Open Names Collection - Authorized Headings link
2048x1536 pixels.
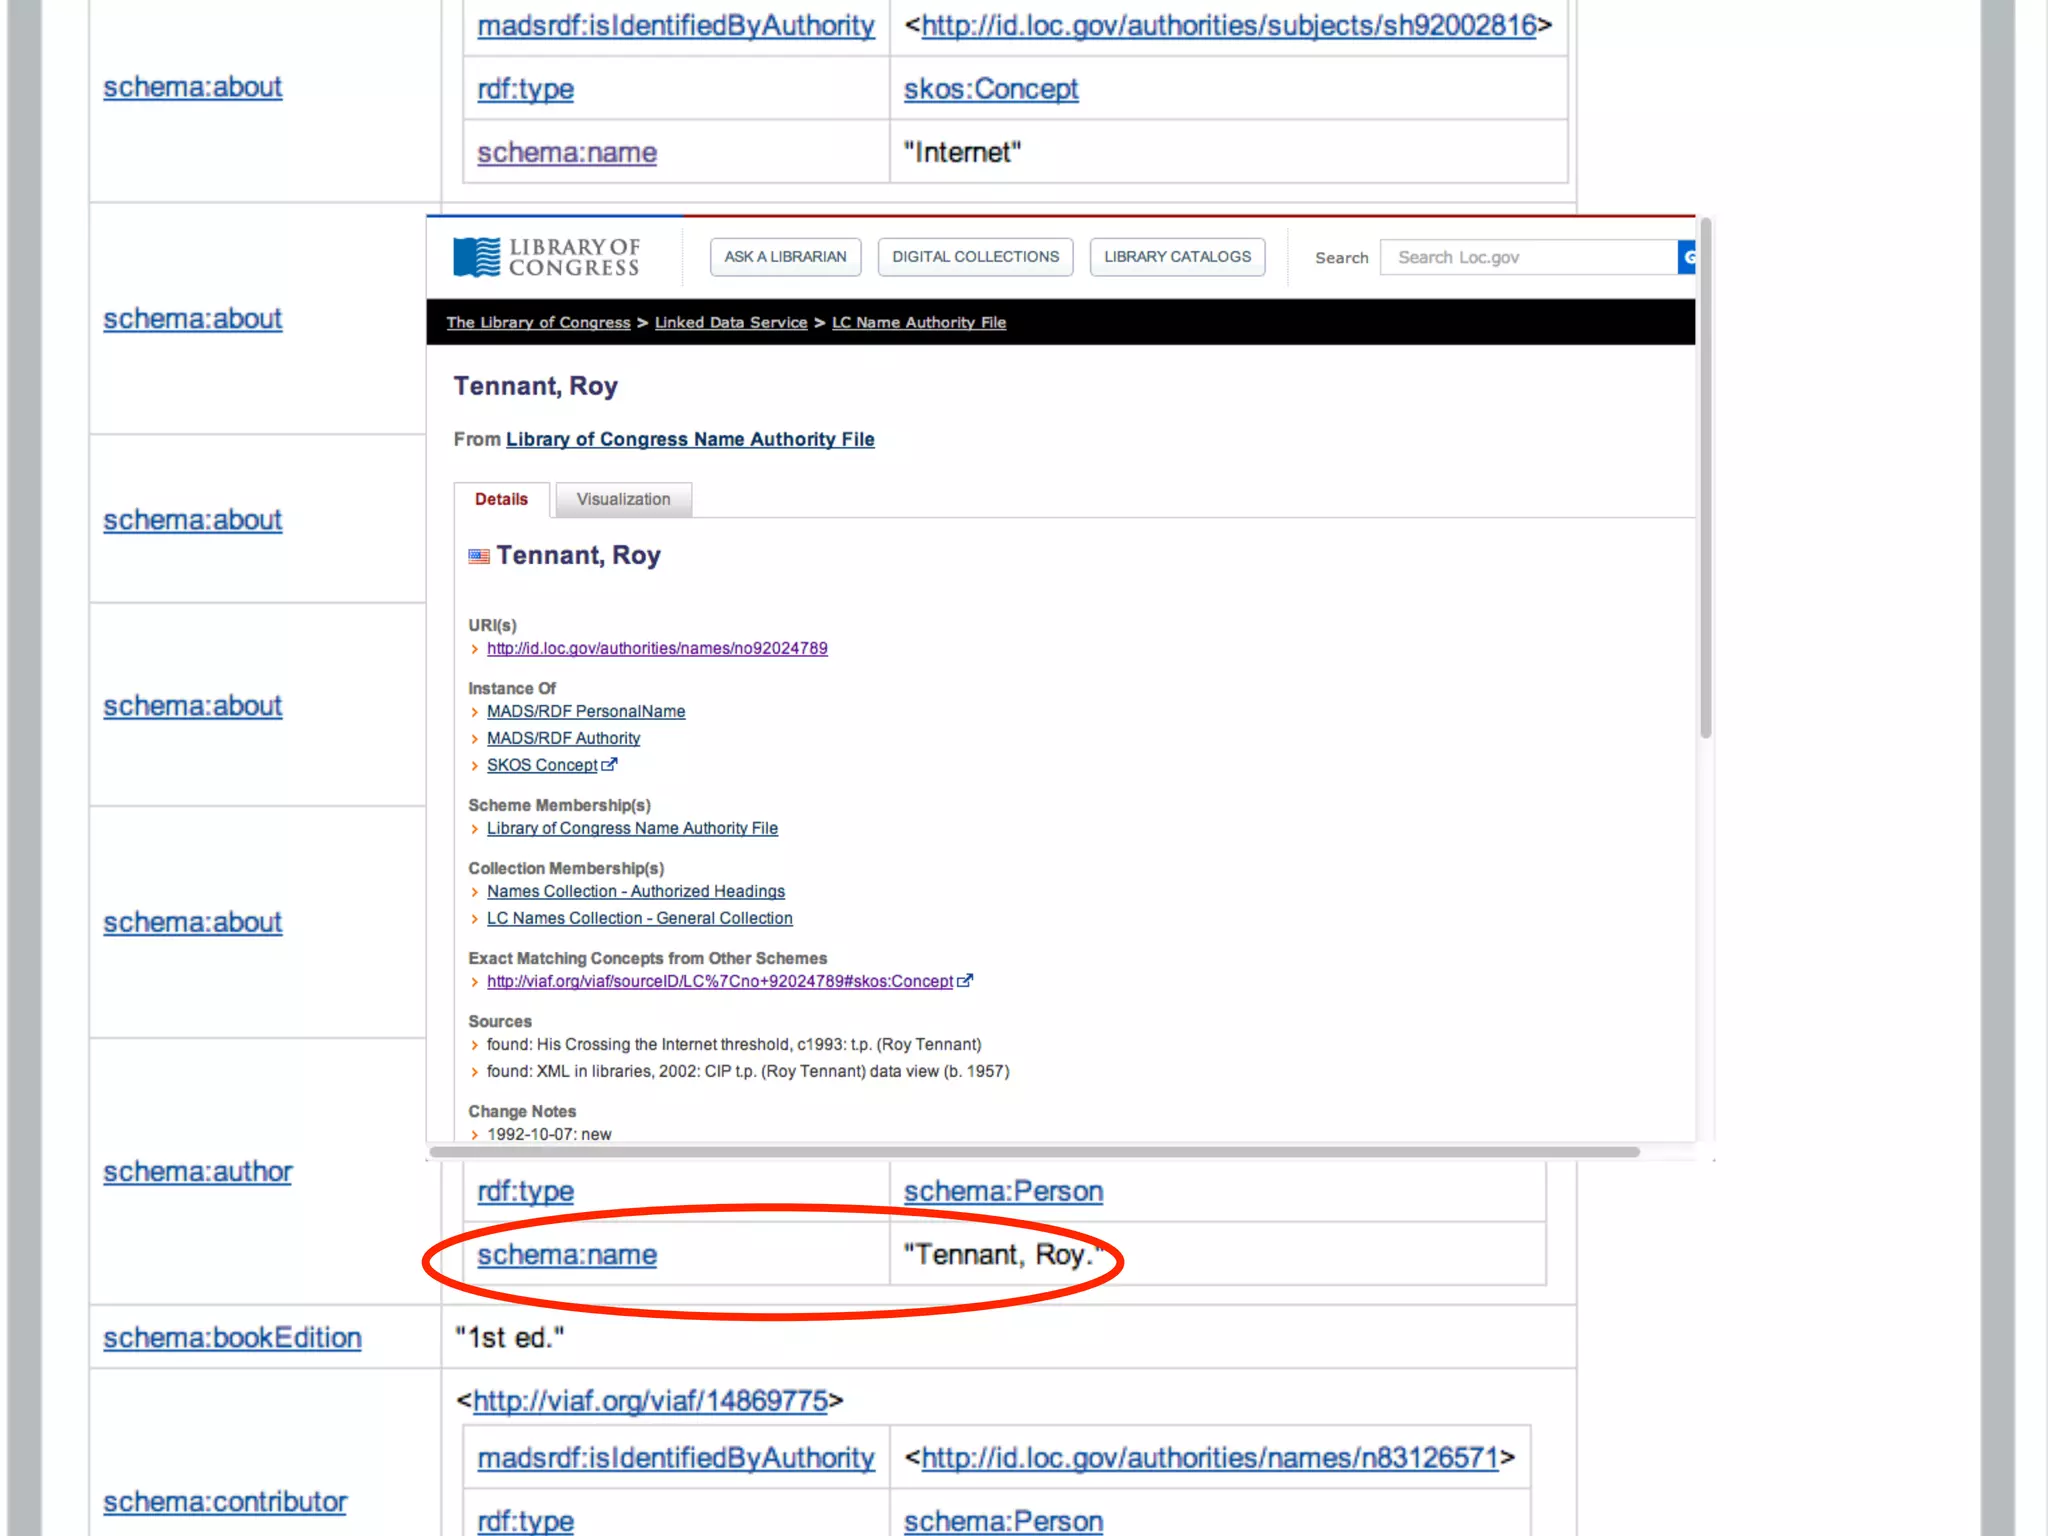(636, 891)
